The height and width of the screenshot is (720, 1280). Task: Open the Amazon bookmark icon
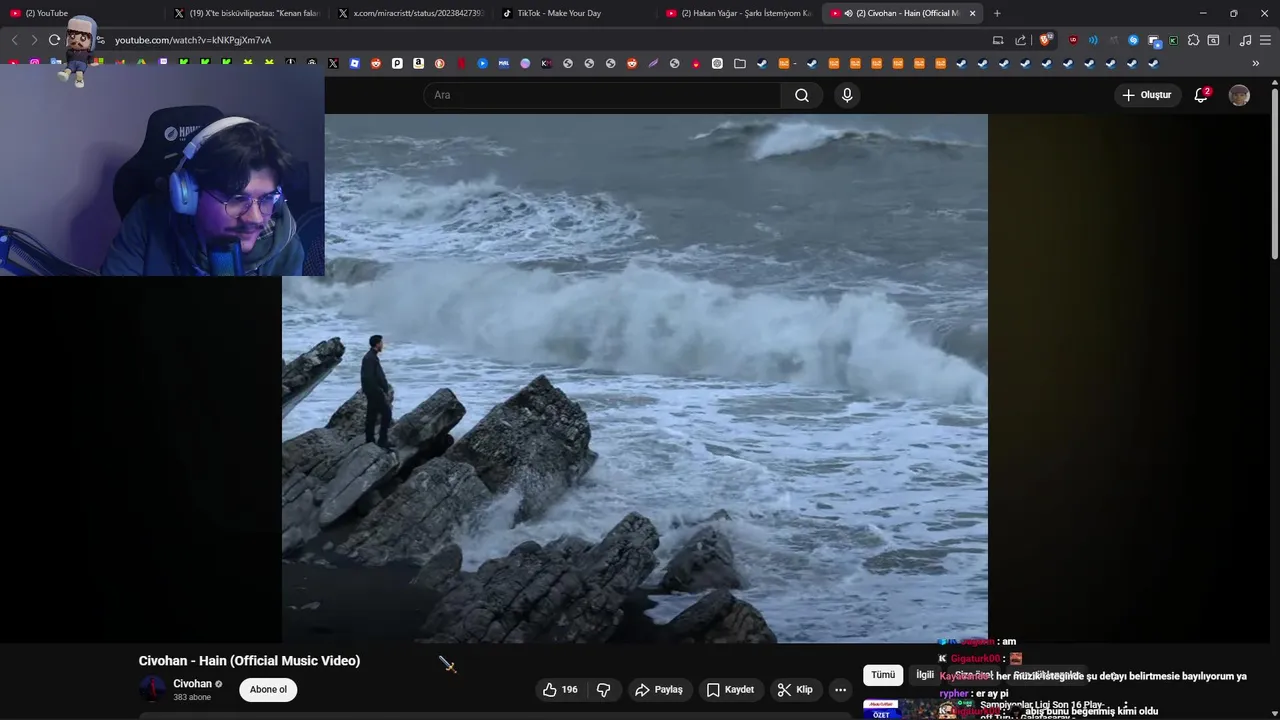[x=418, y=63]
